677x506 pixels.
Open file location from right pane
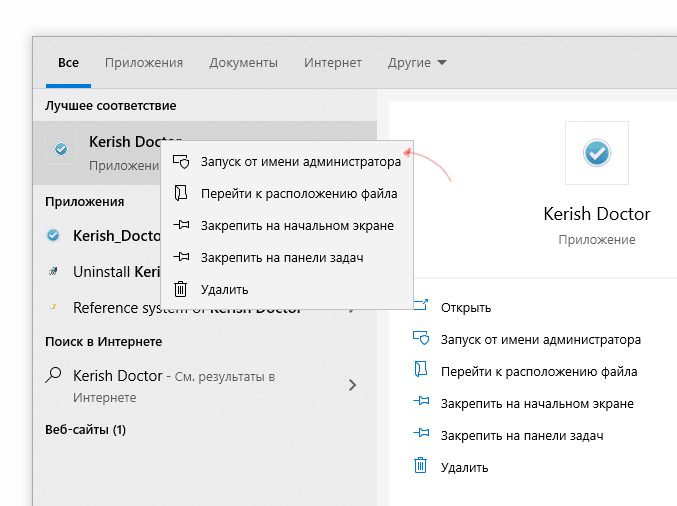[539, 372]
